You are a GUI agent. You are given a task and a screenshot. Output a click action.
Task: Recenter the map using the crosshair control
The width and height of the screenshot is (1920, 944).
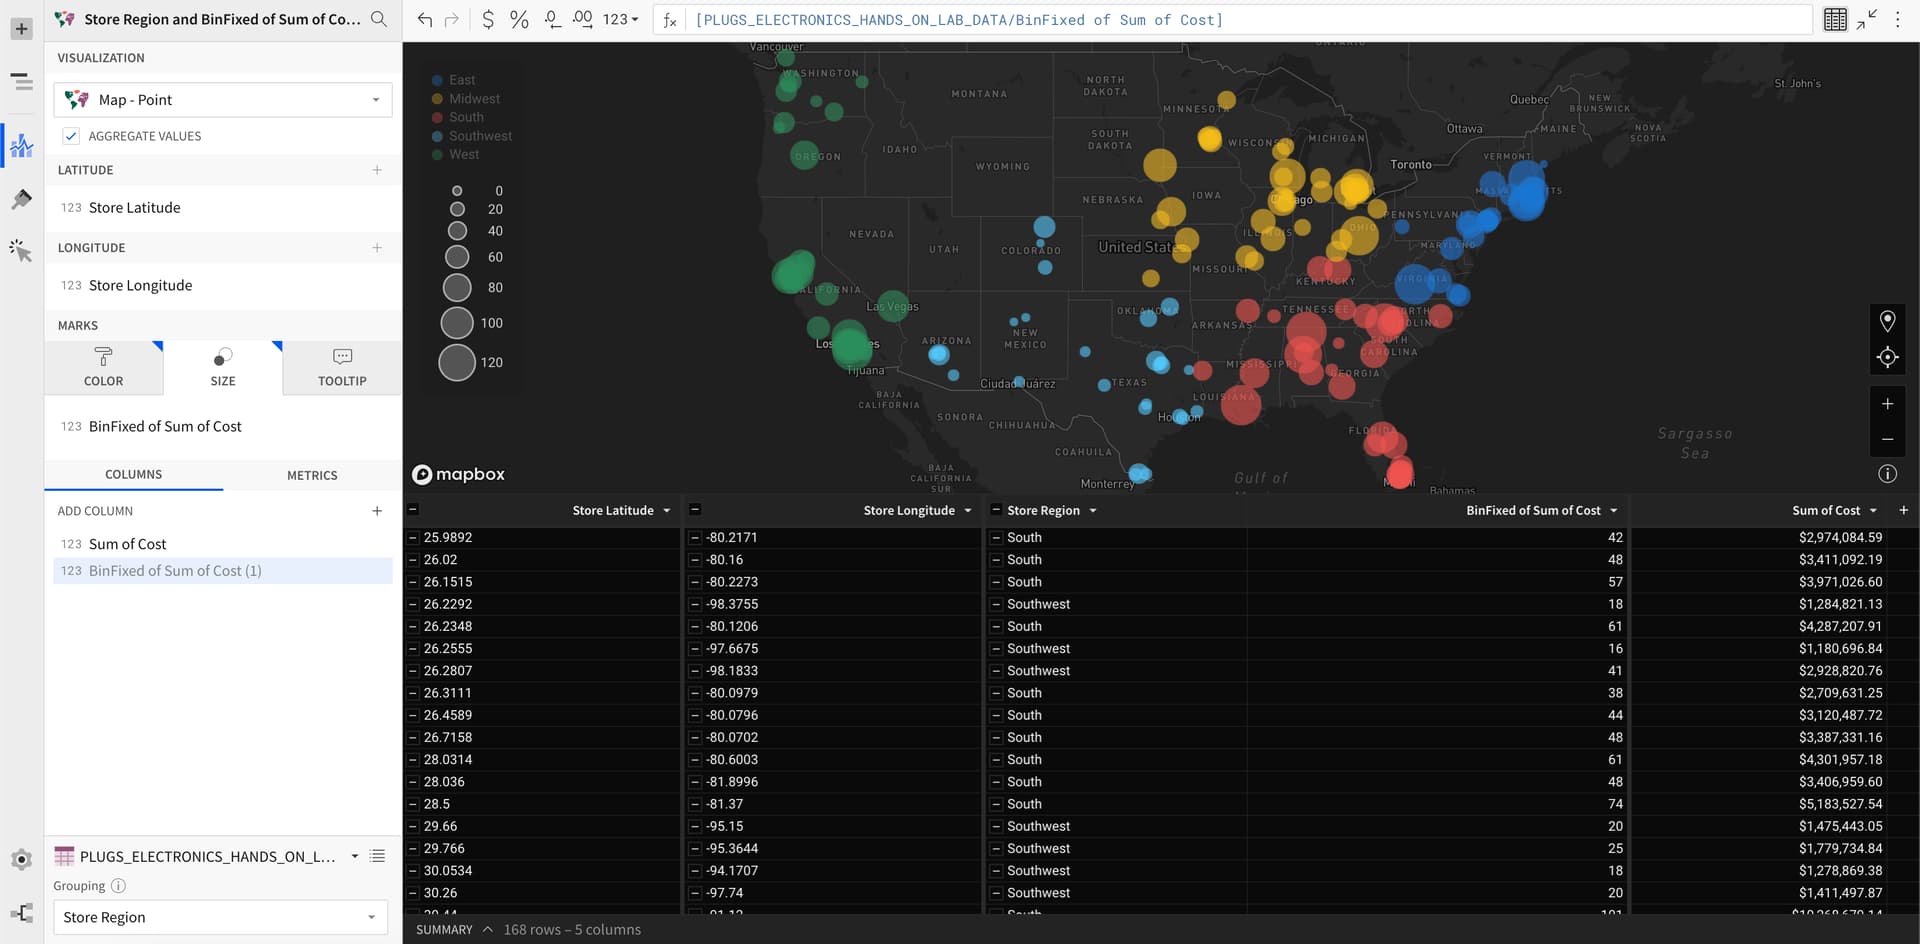click(1888, 357)
